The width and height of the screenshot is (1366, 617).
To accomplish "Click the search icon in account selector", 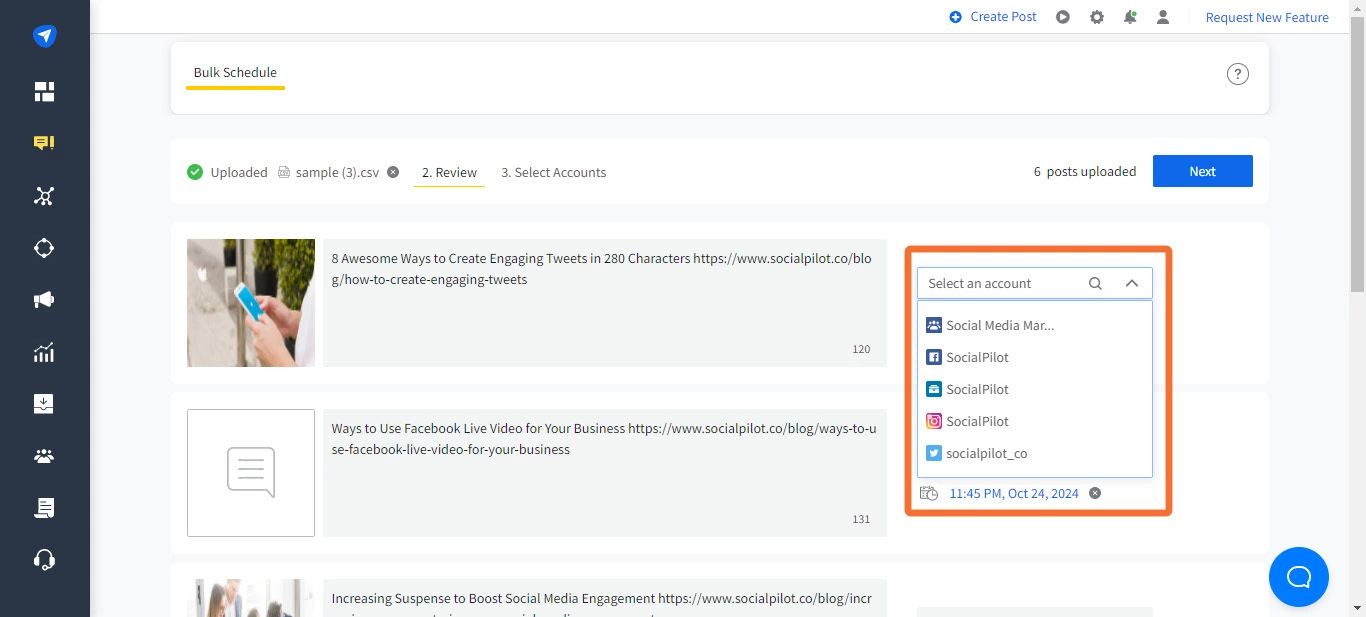I will tap(1095, 283).
